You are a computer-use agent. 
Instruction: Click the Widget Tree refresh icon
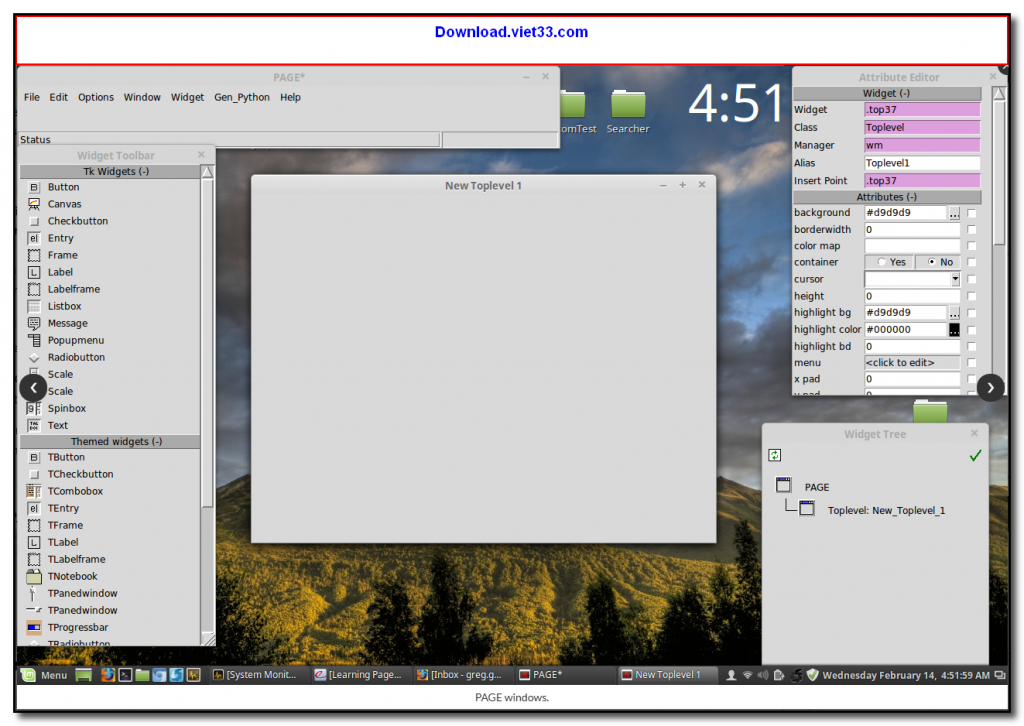(774, 455)
